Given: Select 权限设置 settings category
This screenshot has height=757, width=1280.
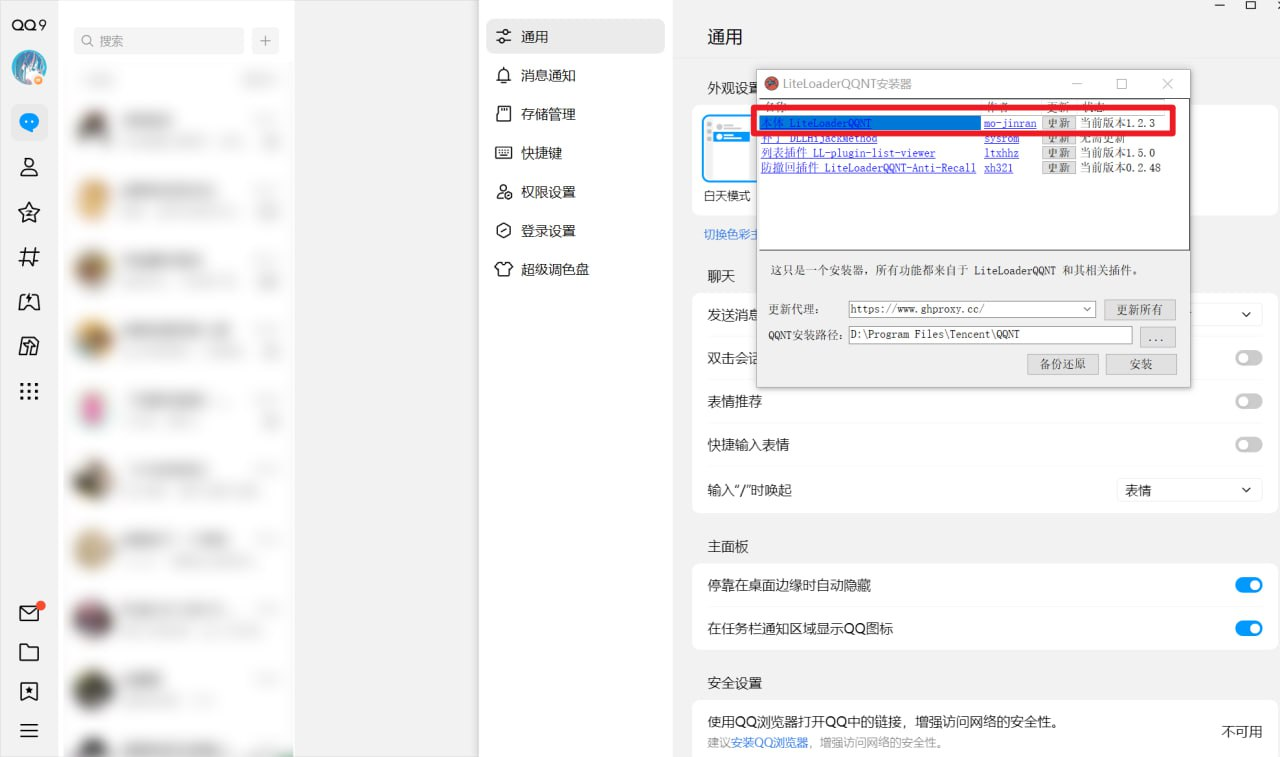Looking at the screenshot, I should click(575, 192).
